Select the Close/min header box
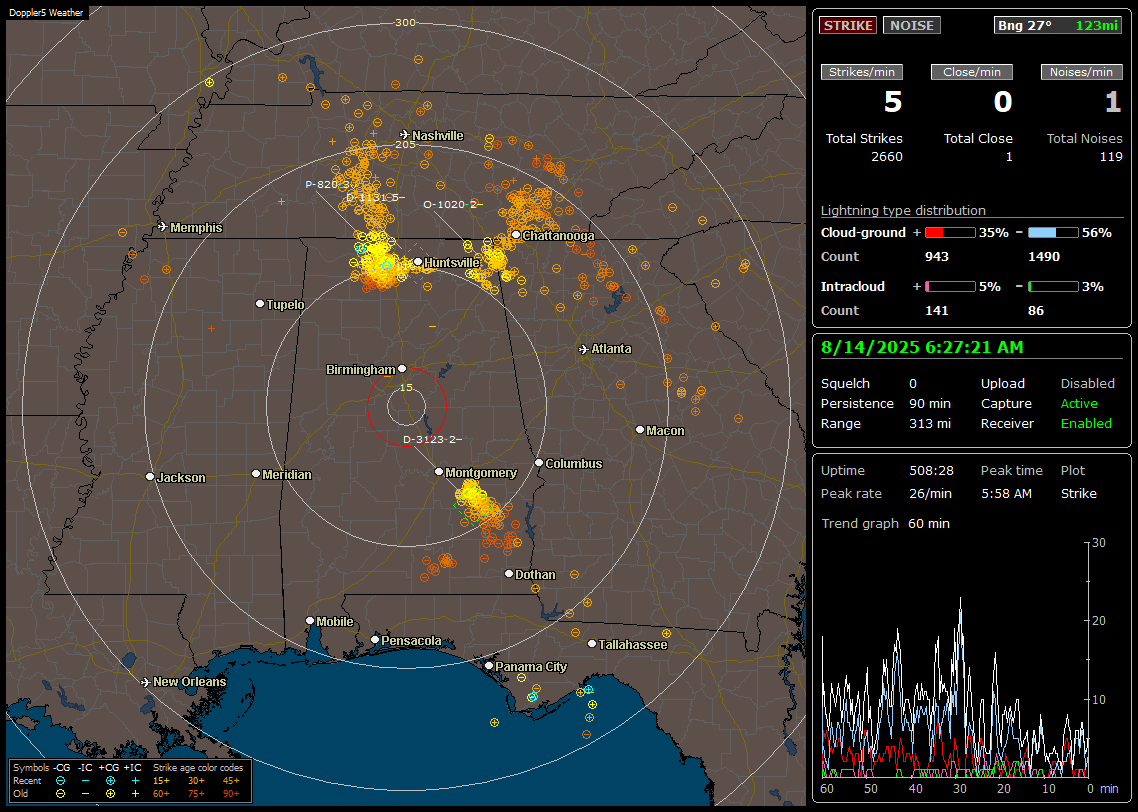1138x812 pixels. 972,72
